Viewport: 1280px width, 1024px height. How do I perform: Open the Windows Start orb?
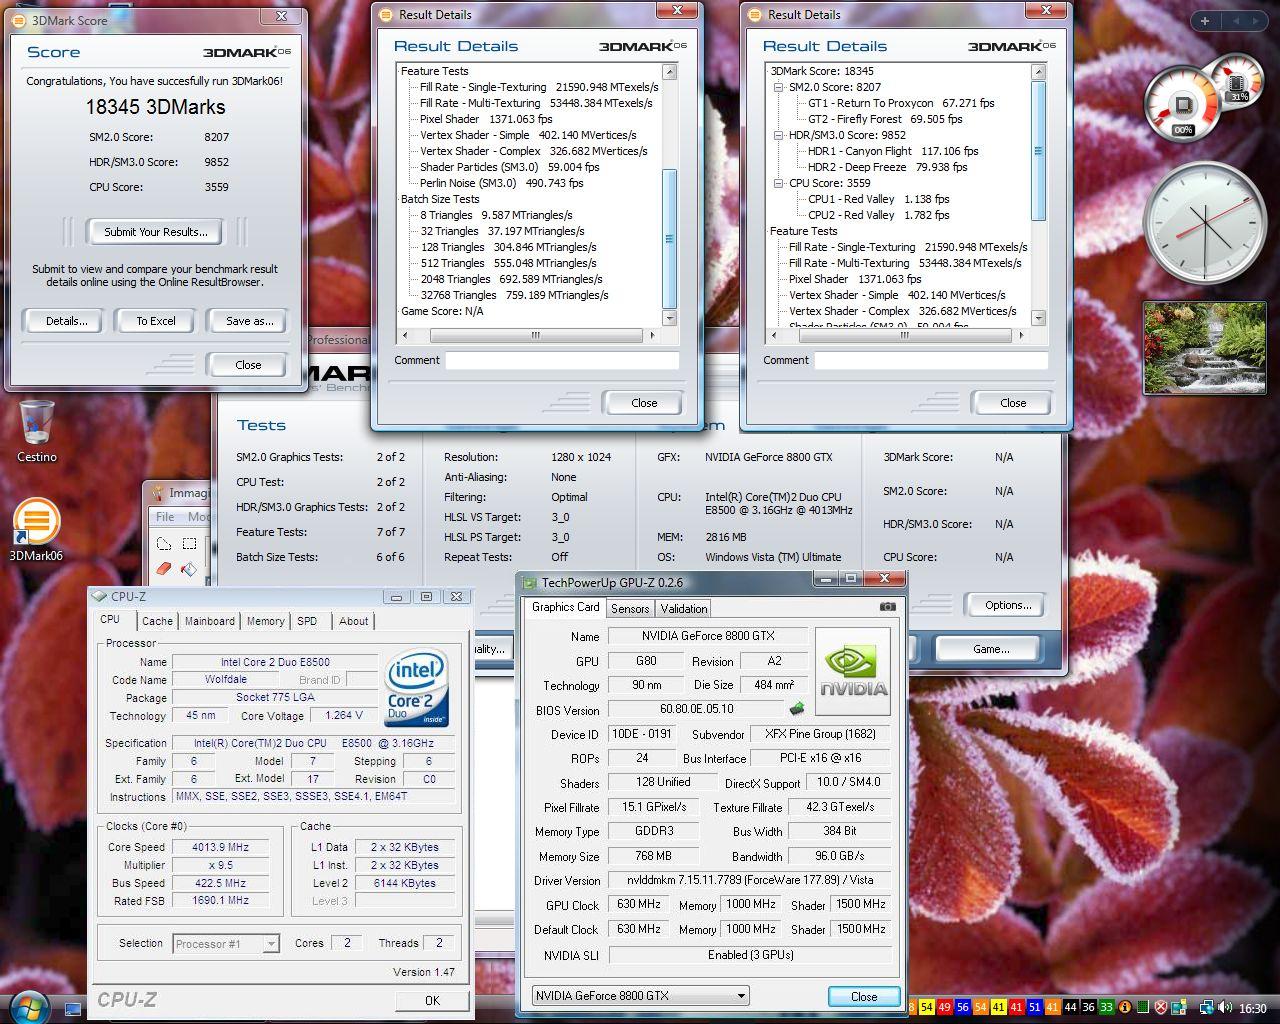click(x=28, y=1007)
